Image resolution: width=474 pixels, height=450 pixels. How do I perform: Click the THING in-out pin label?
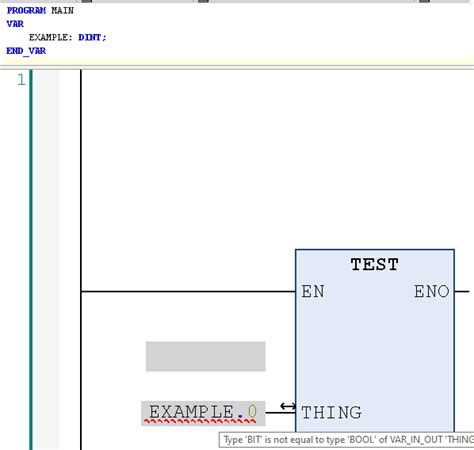click(x=331, y=413)
